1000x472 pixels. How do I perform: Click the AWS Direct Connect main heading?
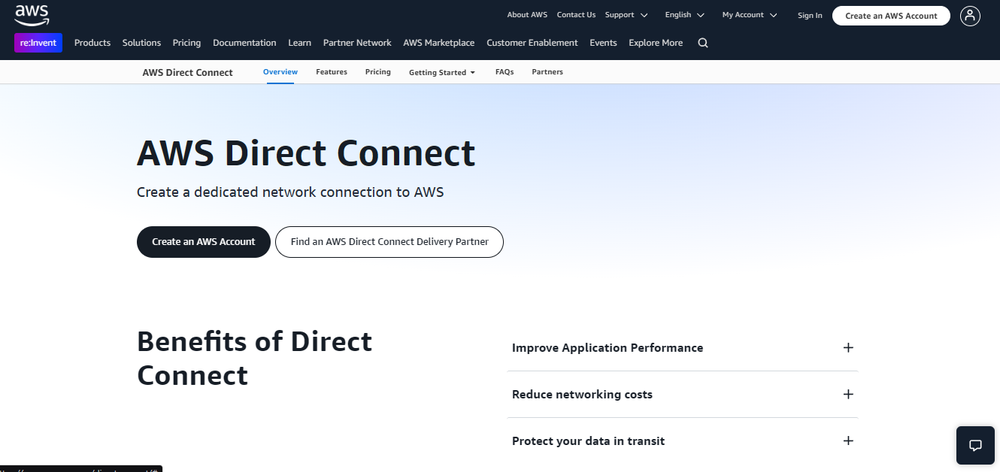pyautogui.click(x=306, y=153)
